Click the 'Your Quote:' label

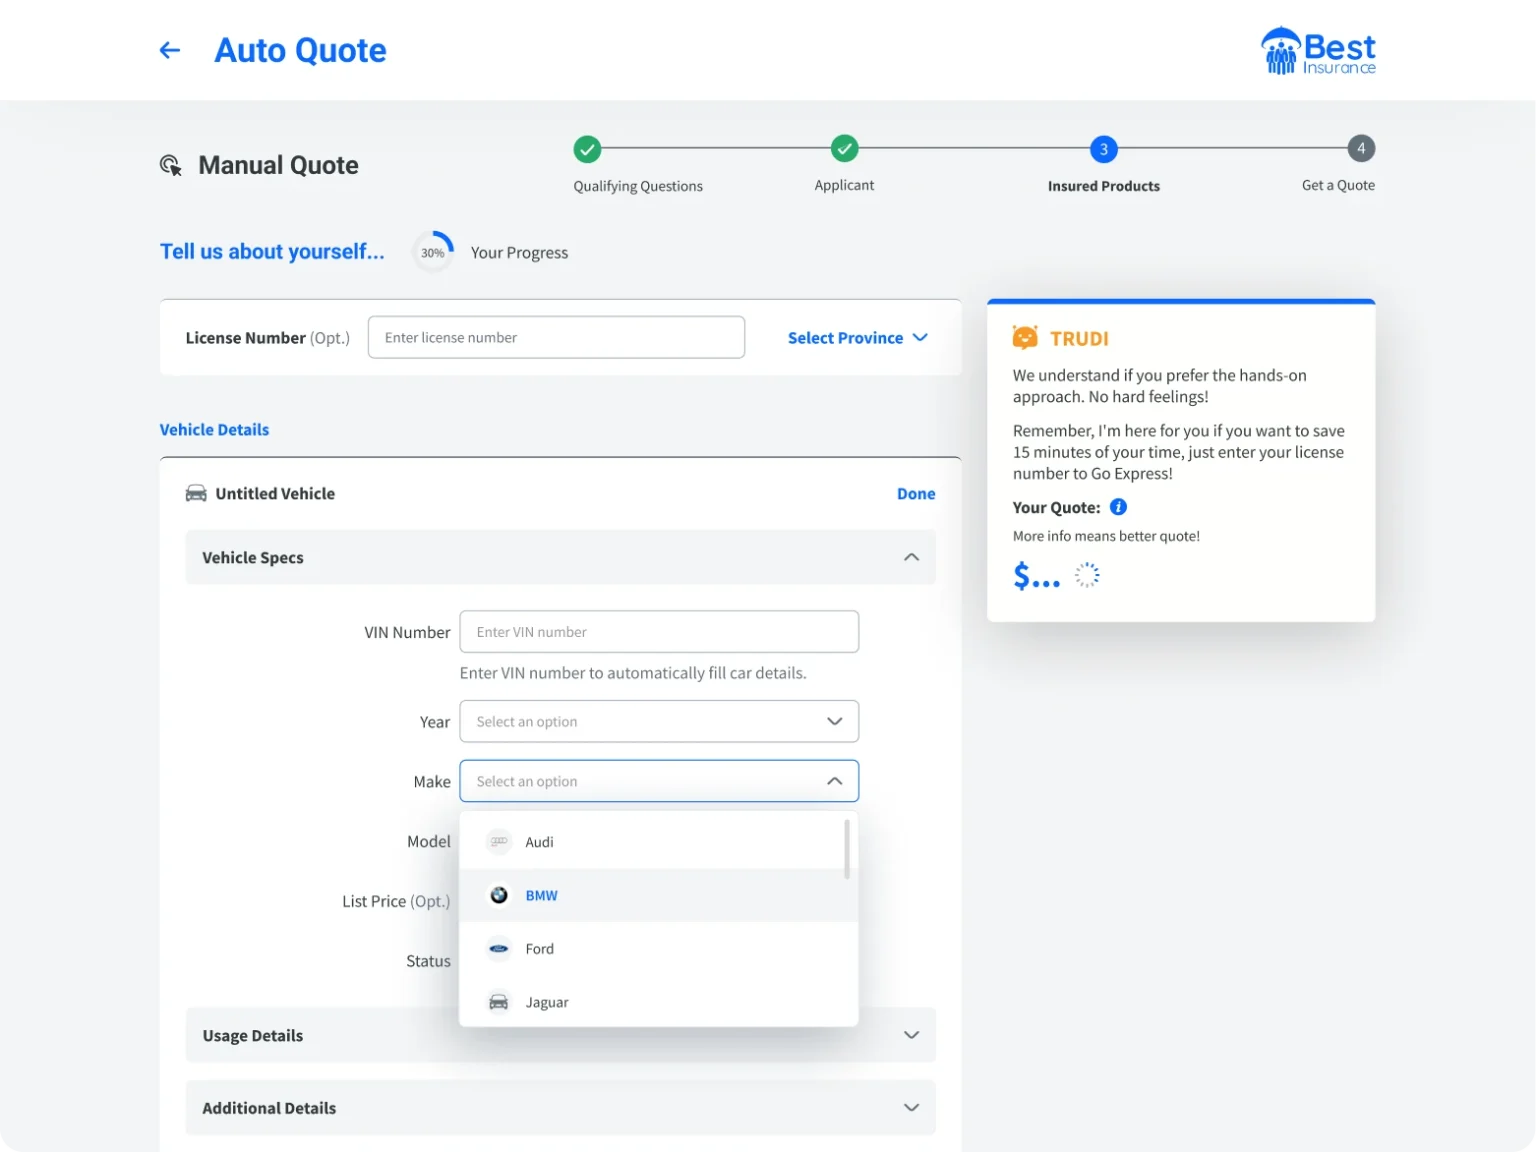[1056, 507]
